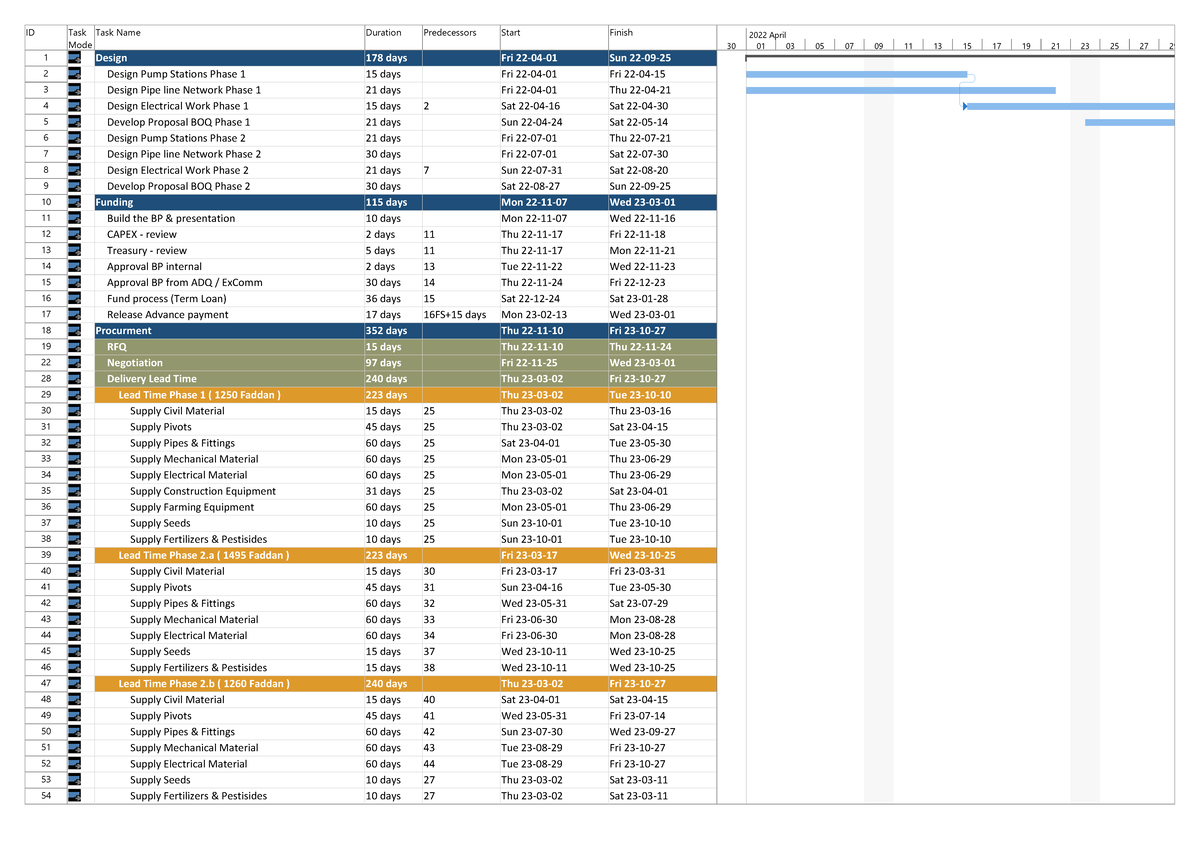Click the Task Mode icon on the Funding row
The width and height of the screenshot is (1200, 841).
pos(74,202)
